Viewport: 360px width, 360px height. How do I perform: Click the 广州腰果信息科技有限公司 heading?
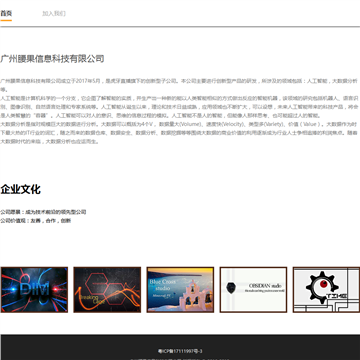coord(52,59)
